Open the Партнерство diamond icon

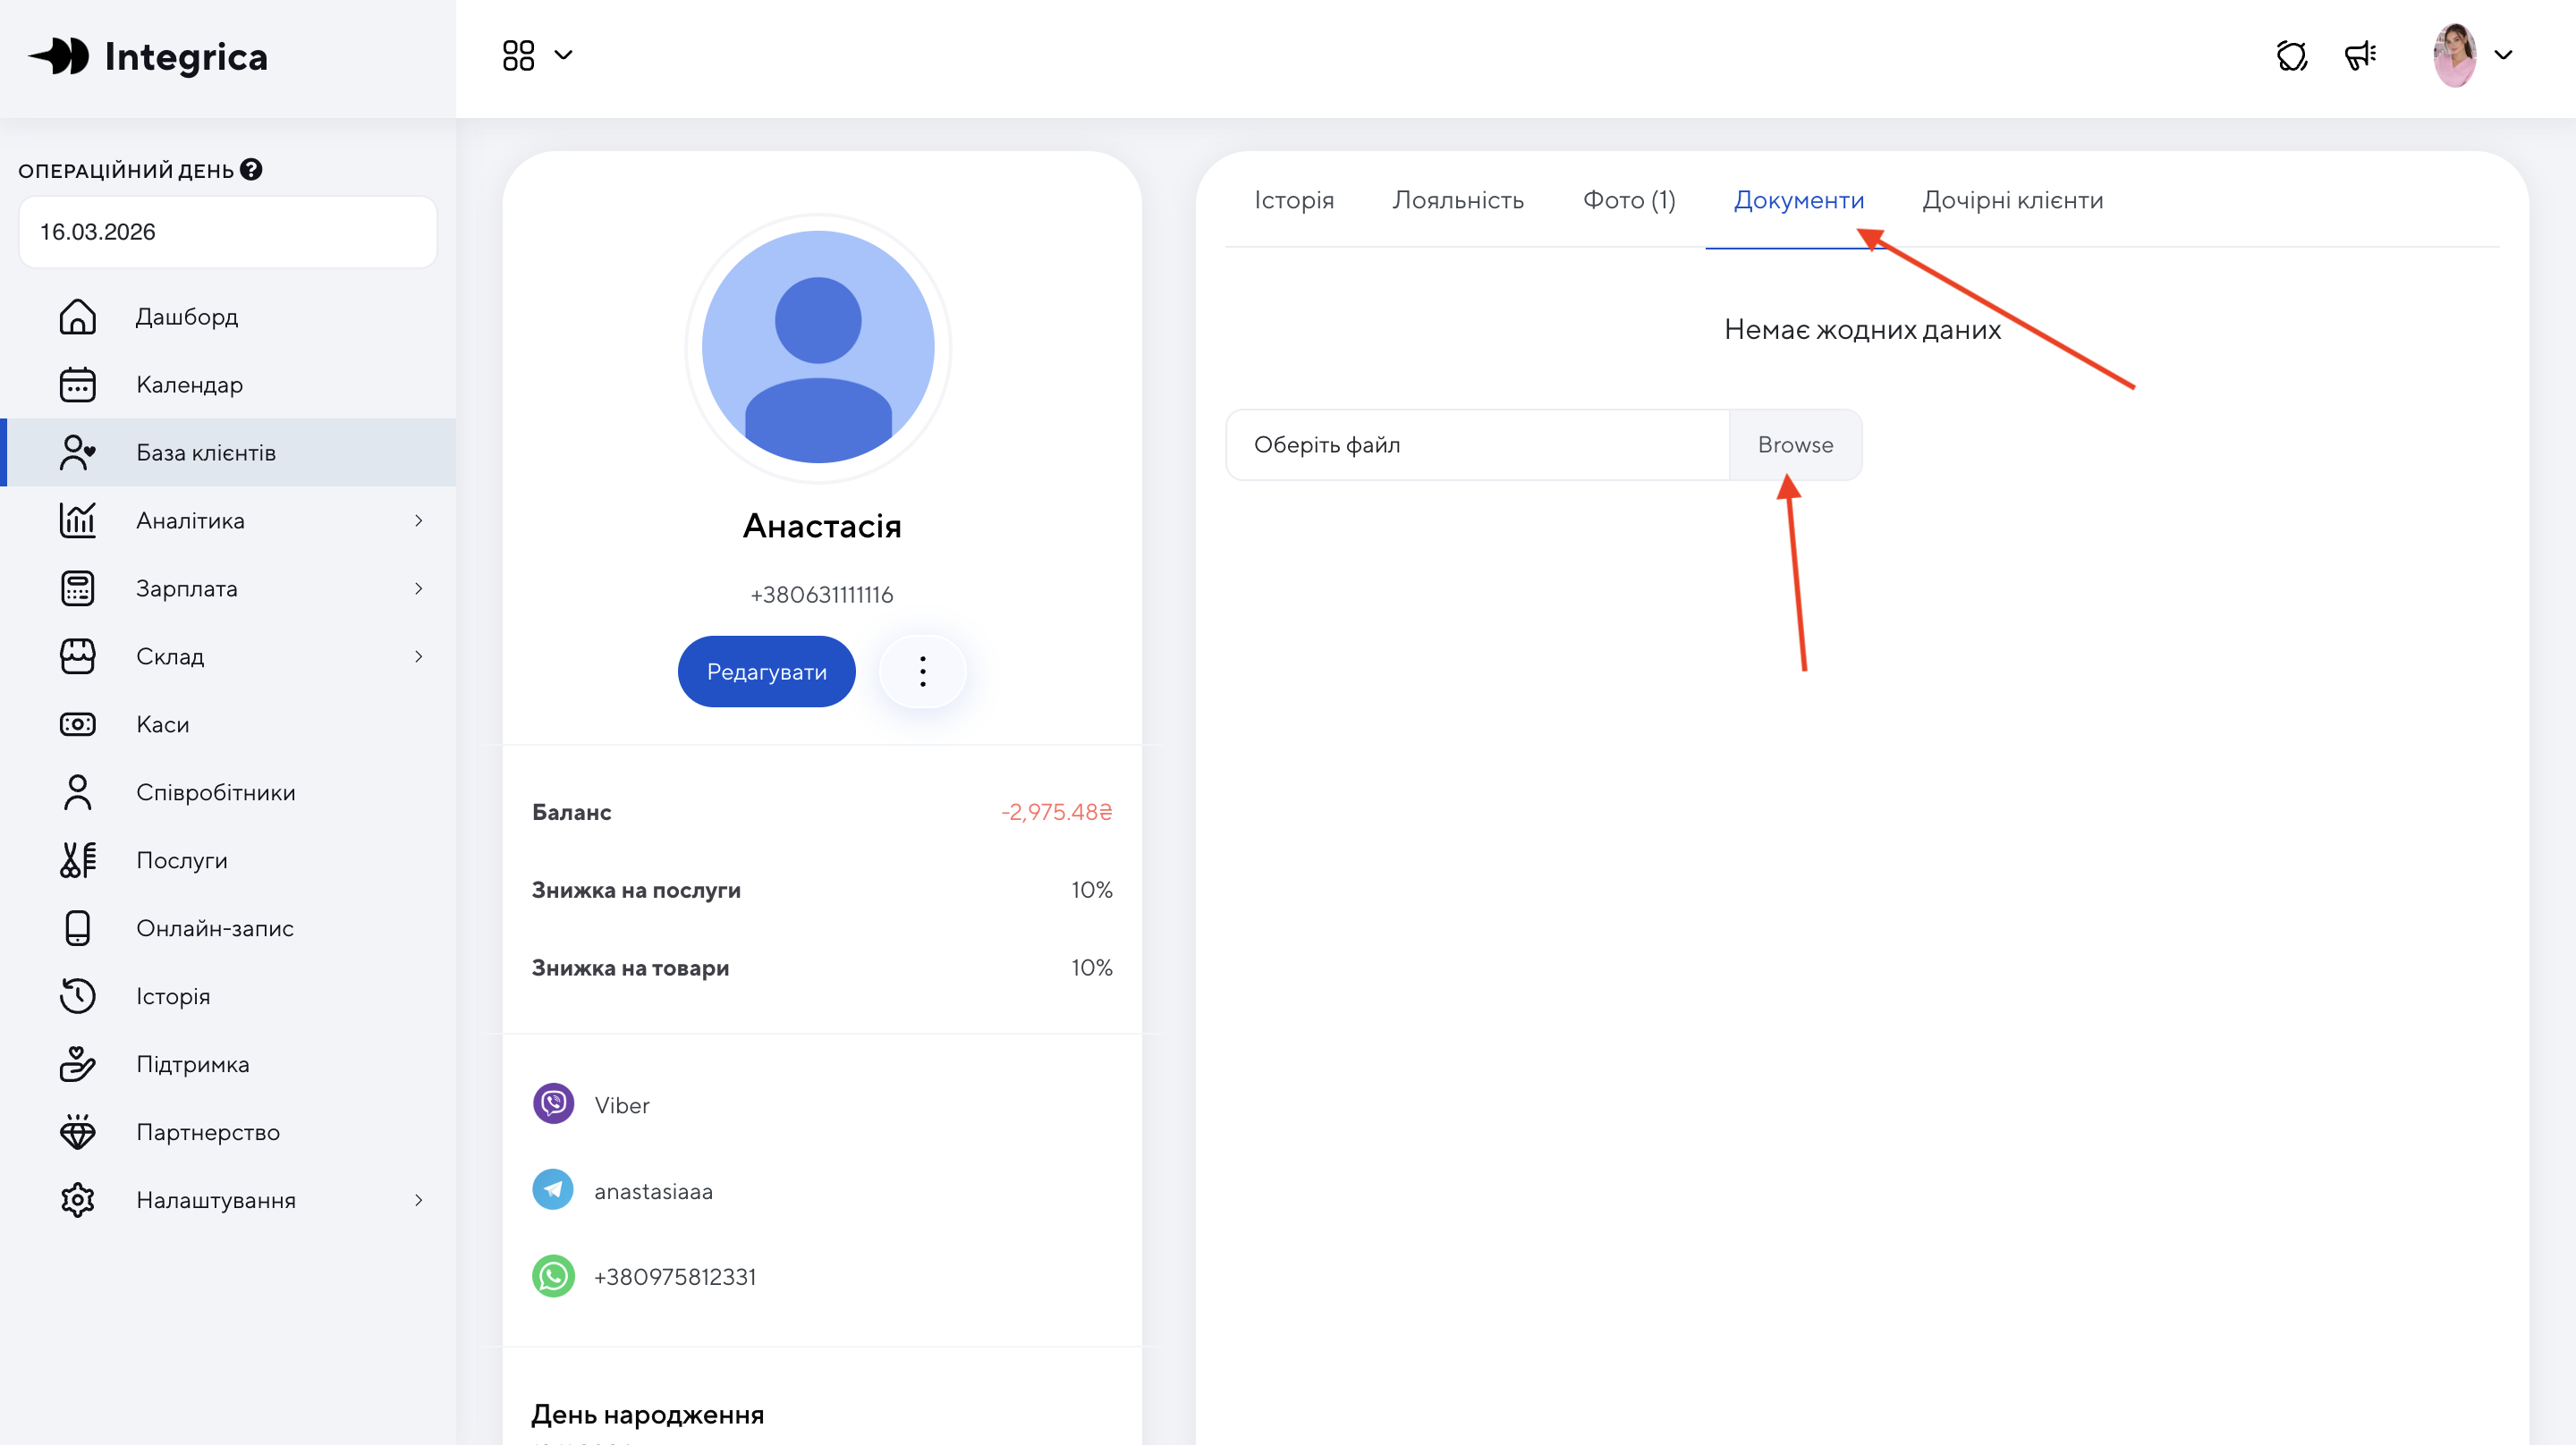click(x=77, y=1132)
